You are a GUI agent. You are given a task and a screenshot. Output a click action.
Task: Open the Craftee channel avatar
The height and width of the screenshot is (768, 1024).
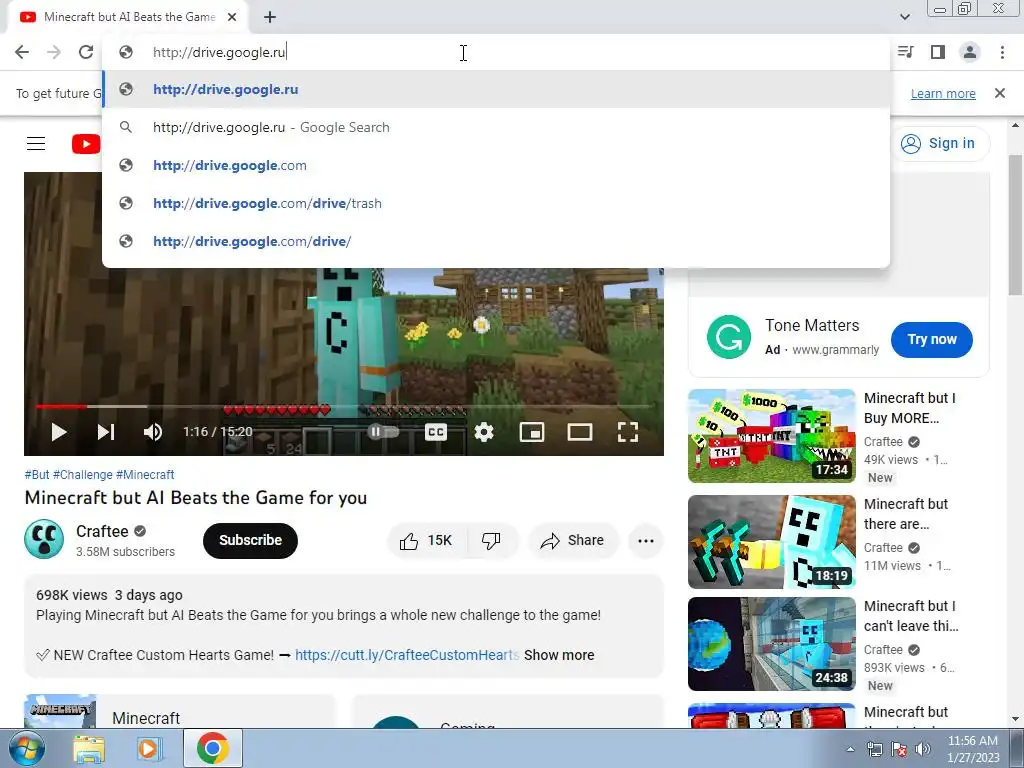pos(44,539)
